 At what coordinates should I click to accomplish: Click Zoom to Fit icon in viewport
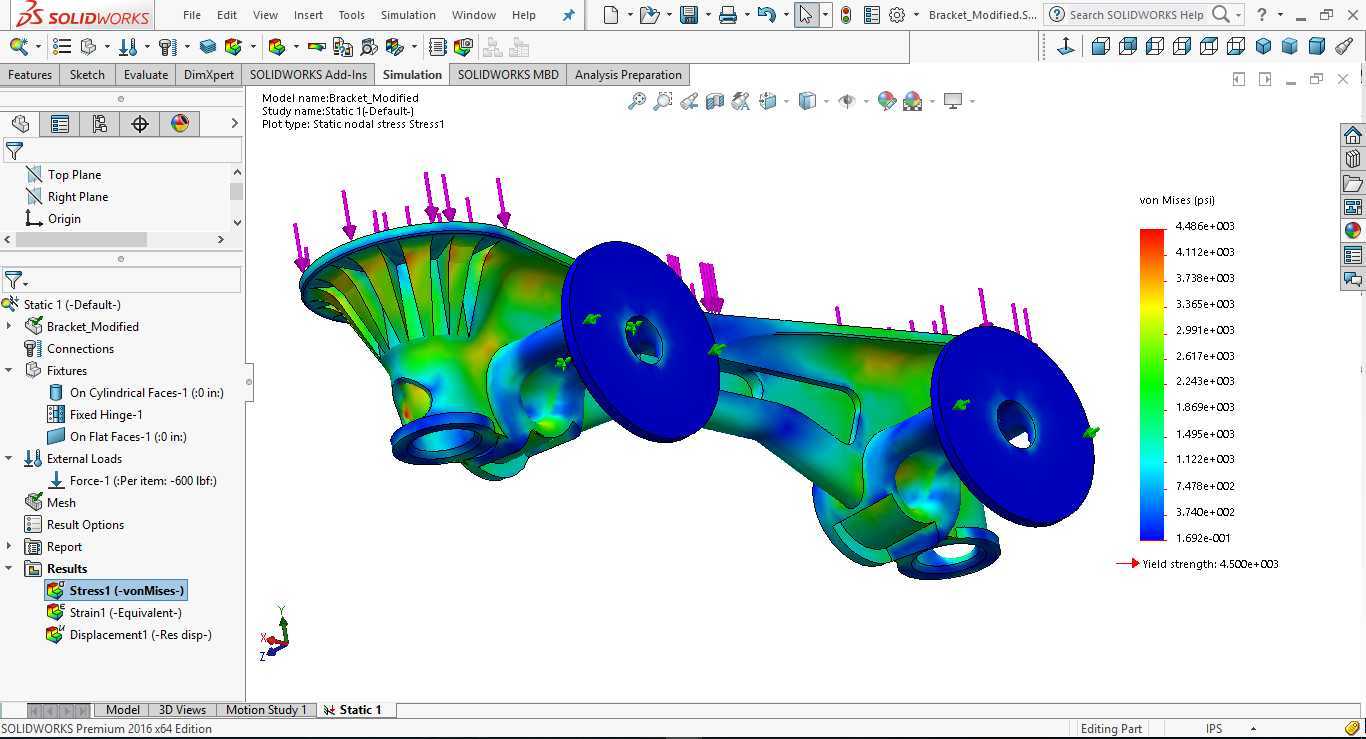click(637, 101)
